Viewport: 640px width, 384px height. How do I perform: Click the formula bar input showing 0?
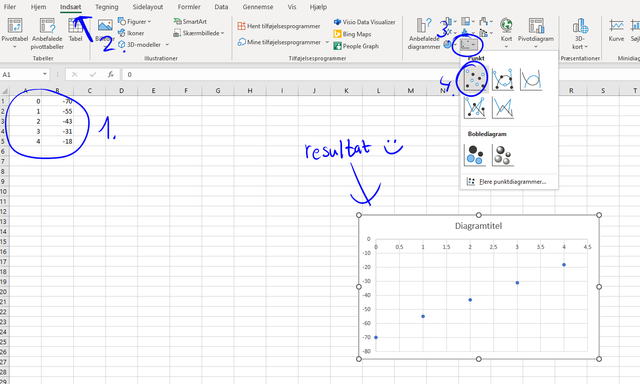click(x=380, y=74)
